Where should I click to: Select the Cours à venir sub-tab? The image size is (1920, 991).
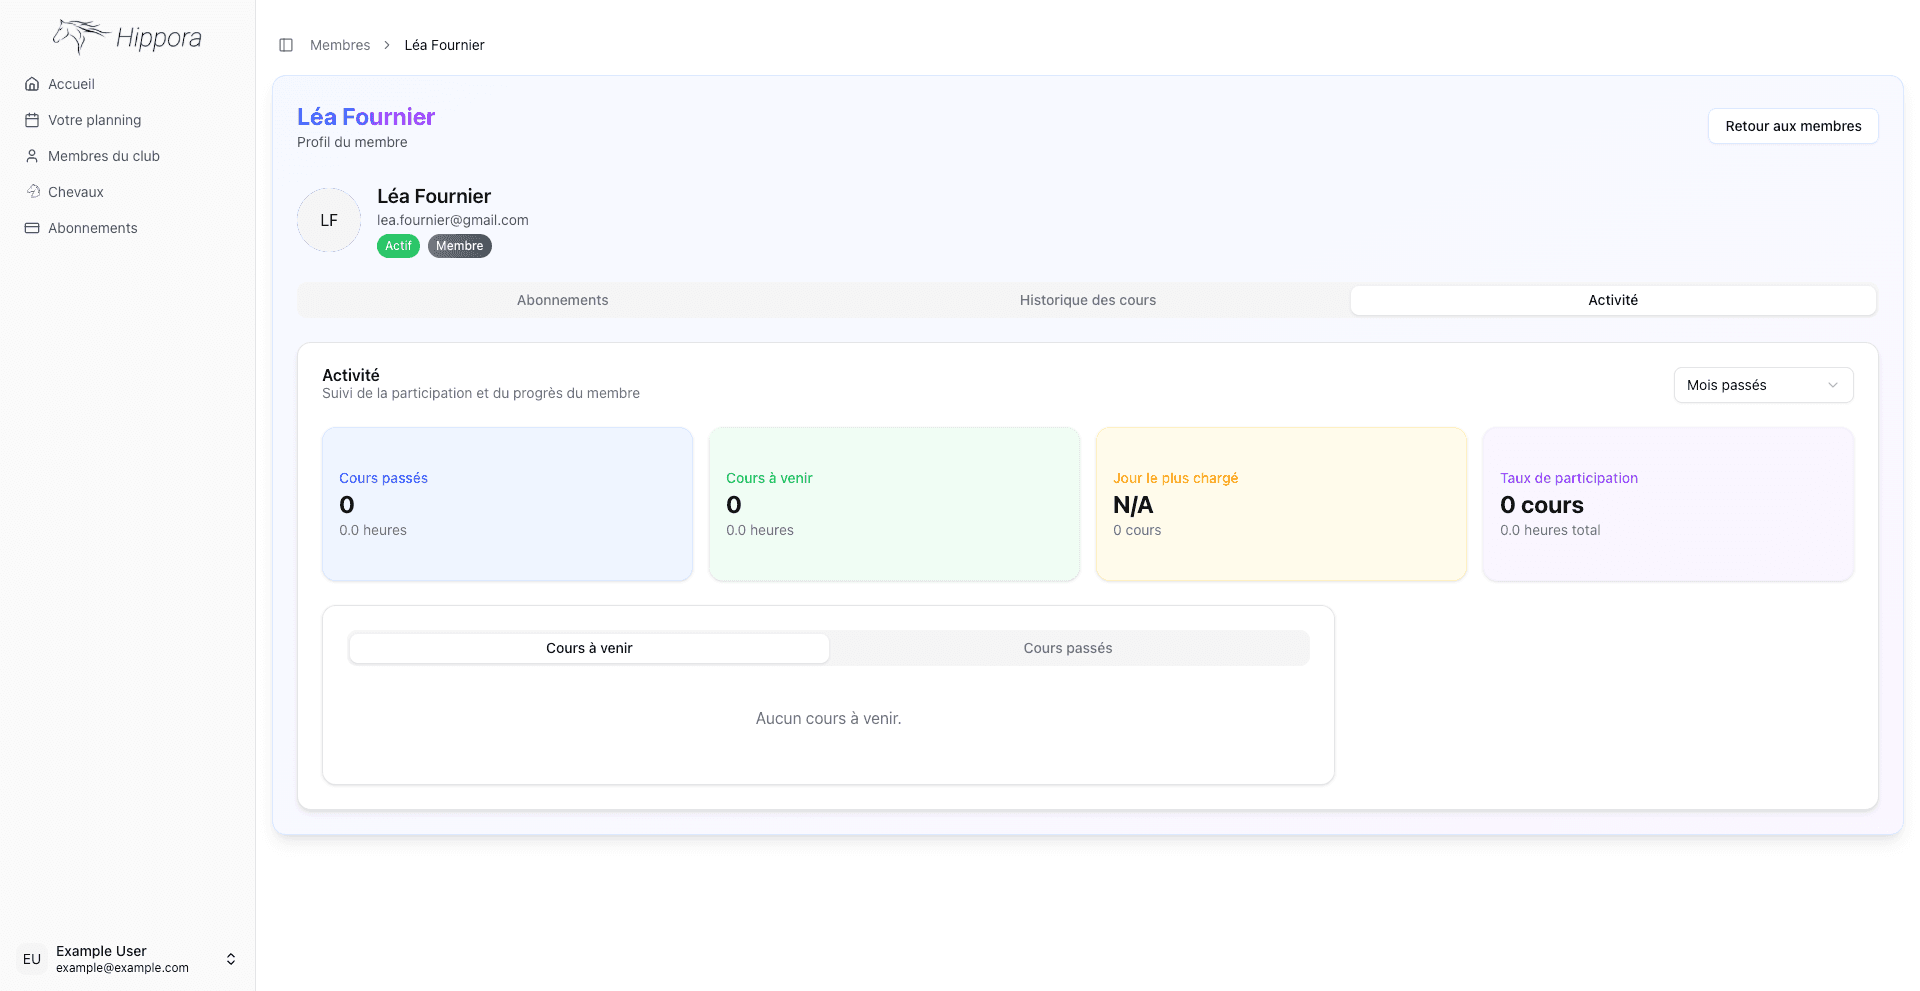coord(589,648)
